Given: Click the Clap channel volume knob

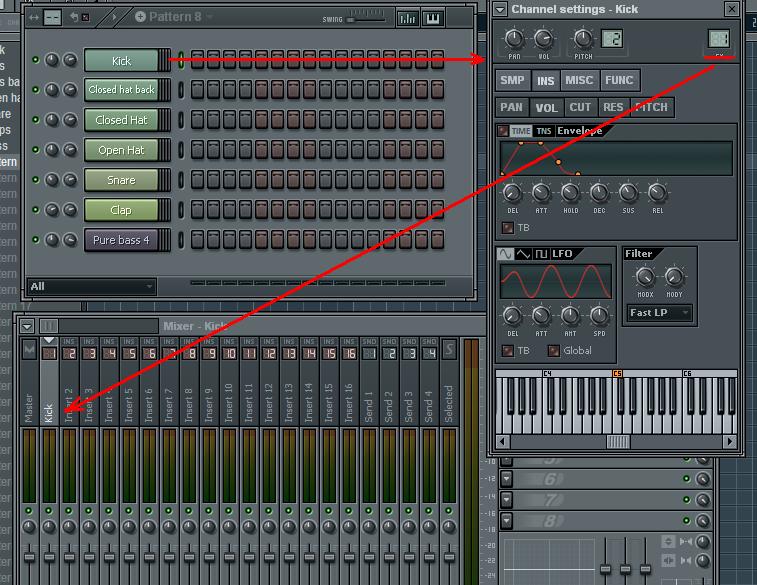Looking at the screenshot, I should [x=70, y=210].
